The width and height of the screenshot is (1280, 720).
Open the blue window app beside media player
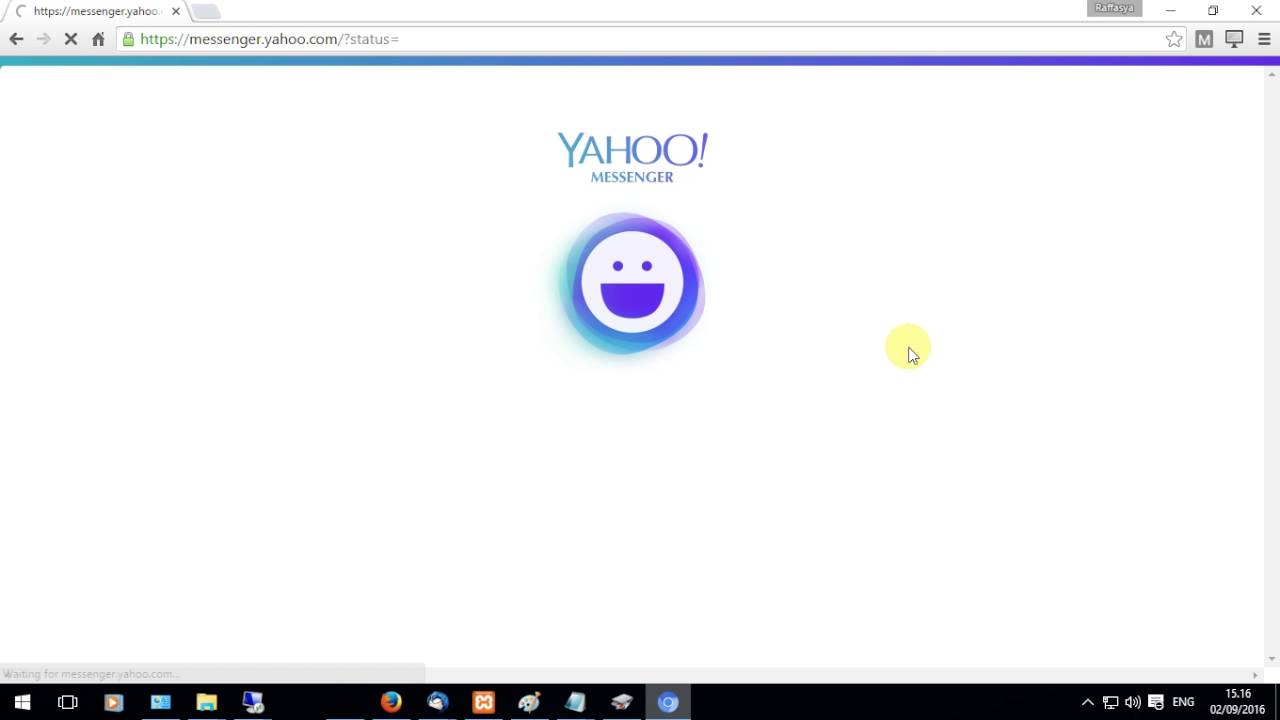tap(160, 702)
